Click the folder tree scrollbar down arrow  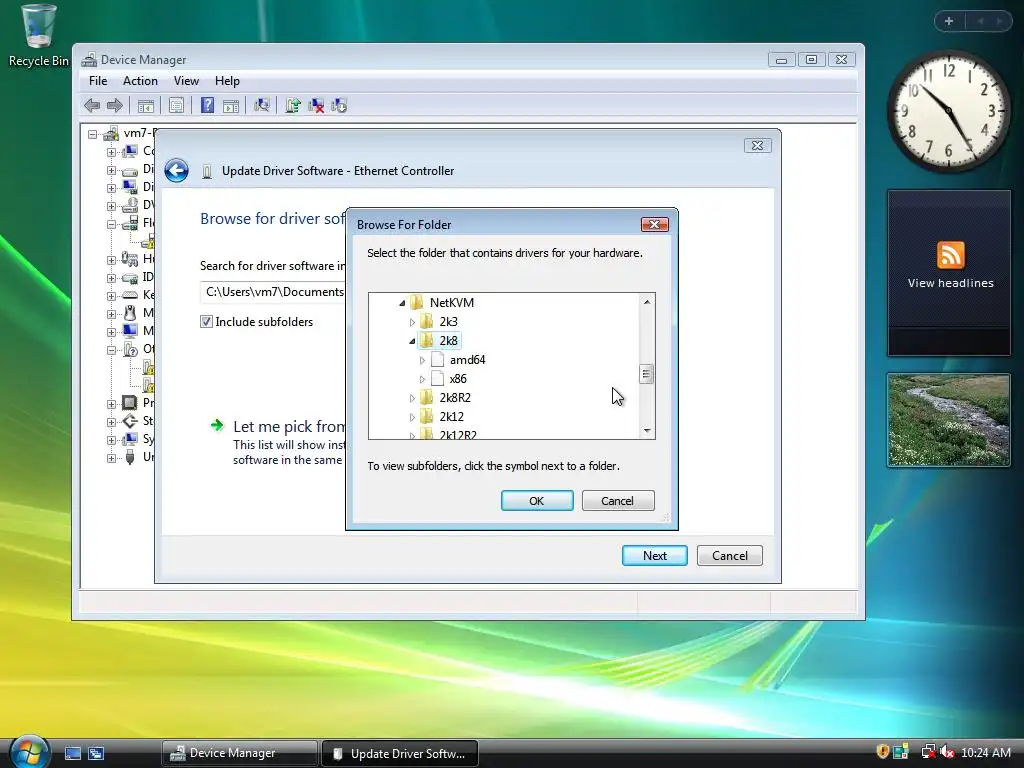click(647, 430)
